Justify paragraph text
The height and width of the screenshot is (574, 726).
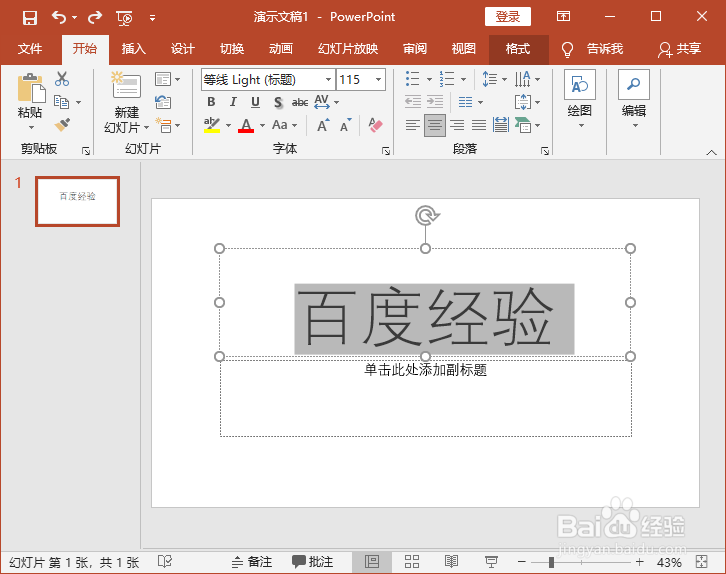[479, 125]
